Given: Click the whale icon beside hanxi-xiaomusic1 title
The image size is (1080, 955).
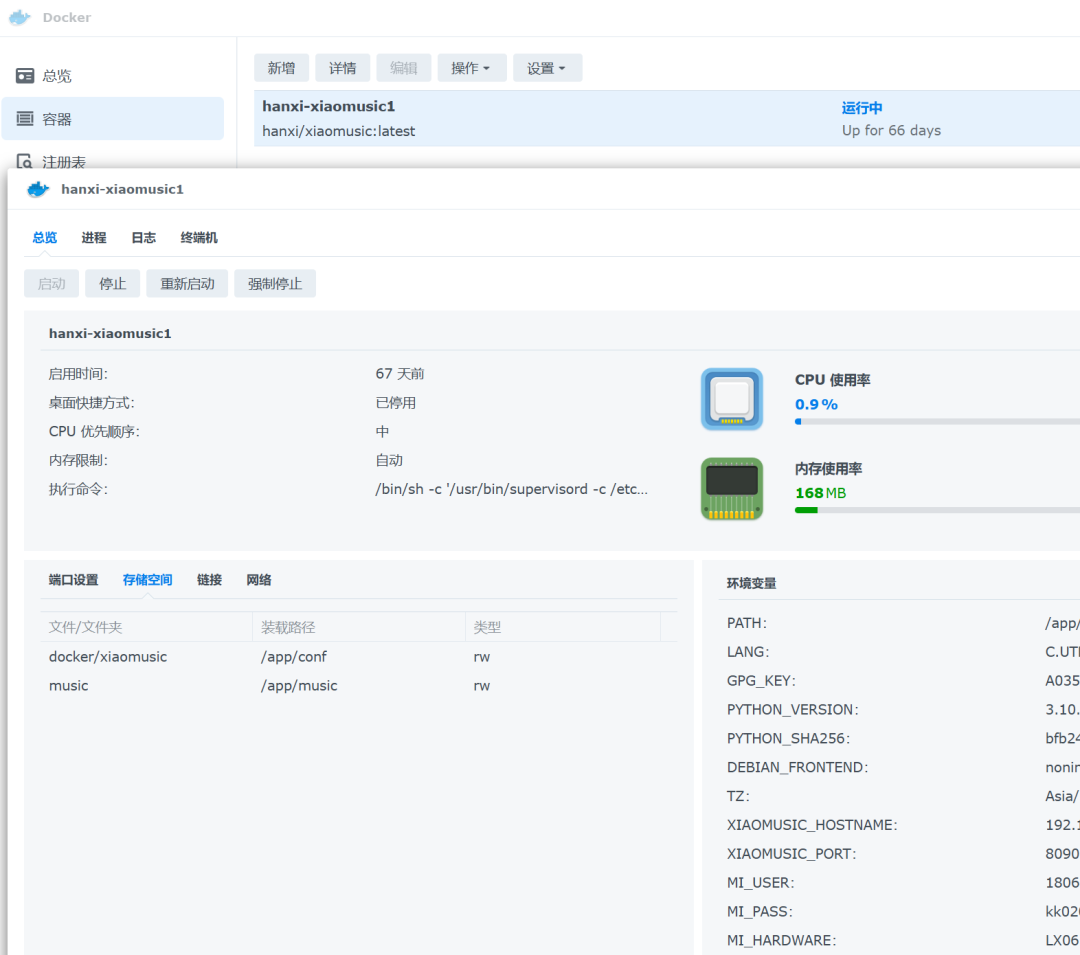Looking at the screenshot, I should tap(38, 189).
